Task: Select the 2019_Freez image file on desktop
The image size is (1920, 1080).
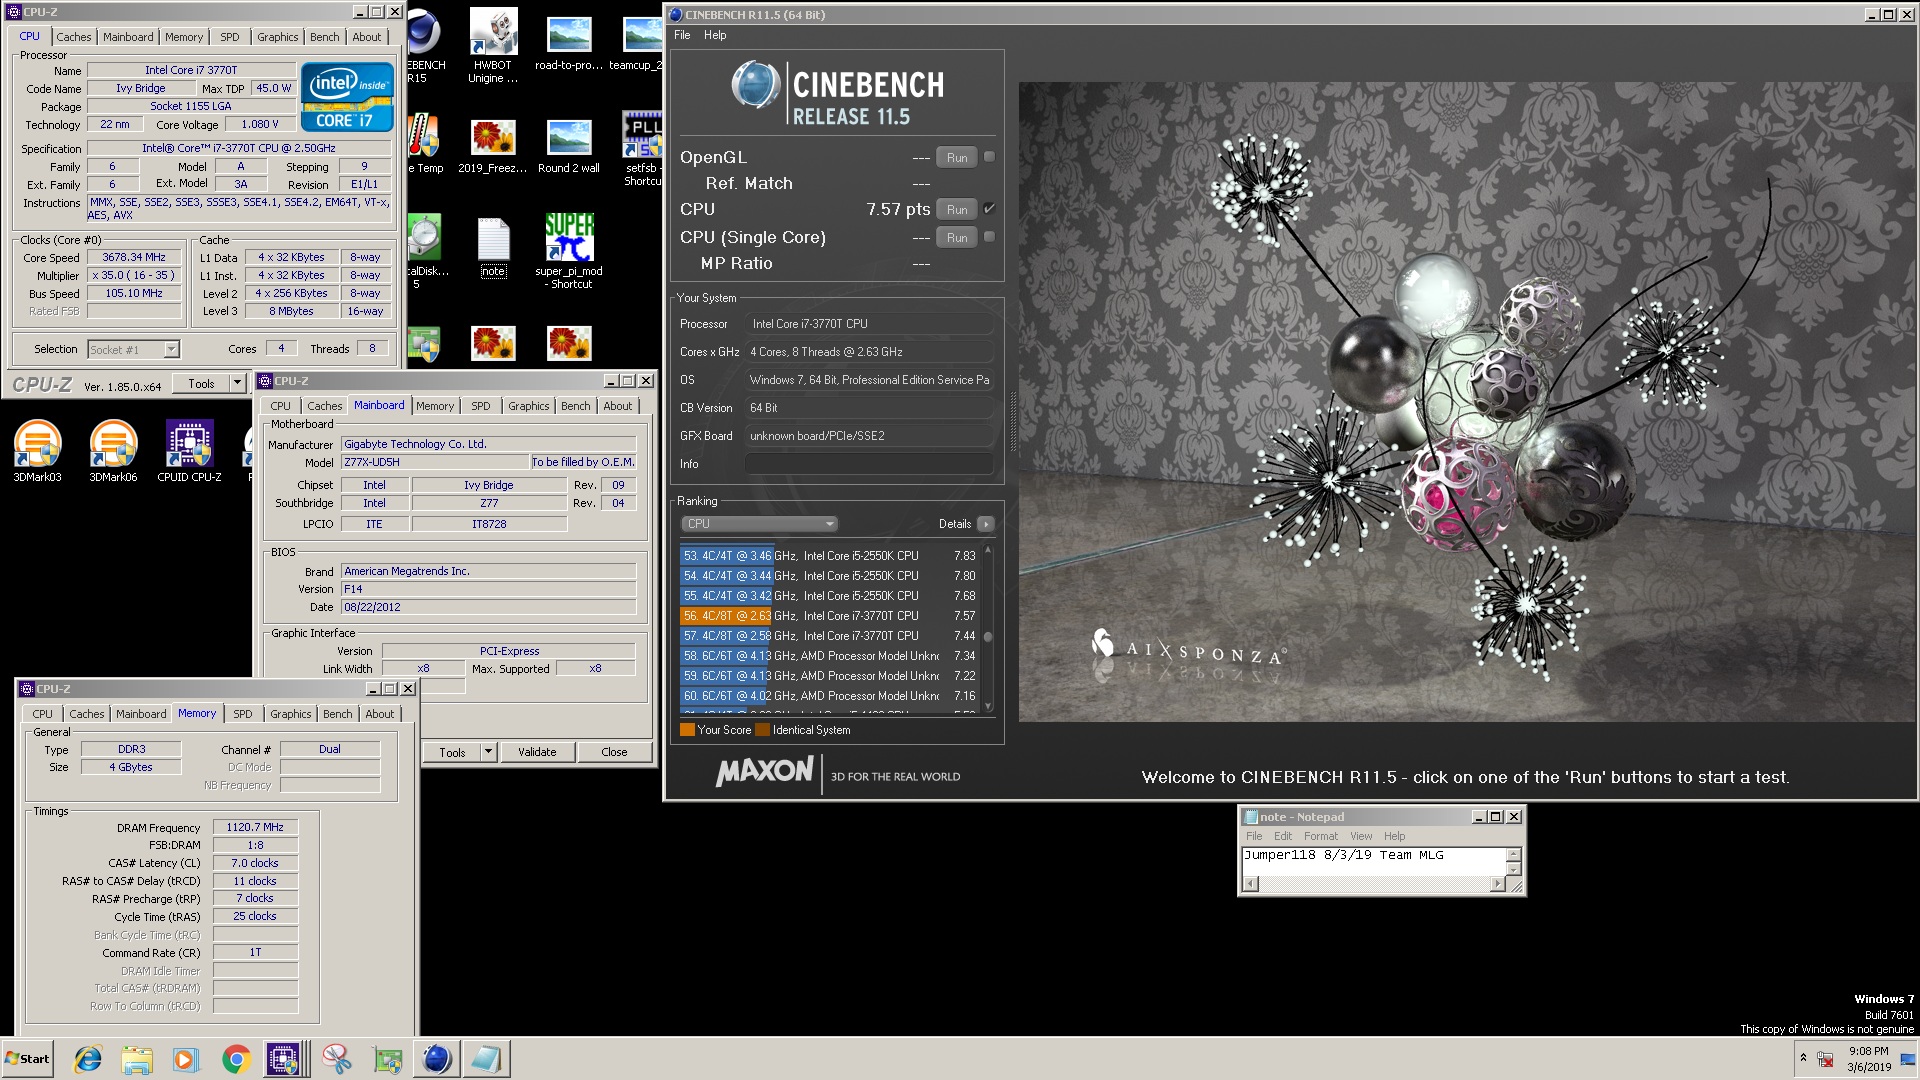Action: (x=493, y=147)
